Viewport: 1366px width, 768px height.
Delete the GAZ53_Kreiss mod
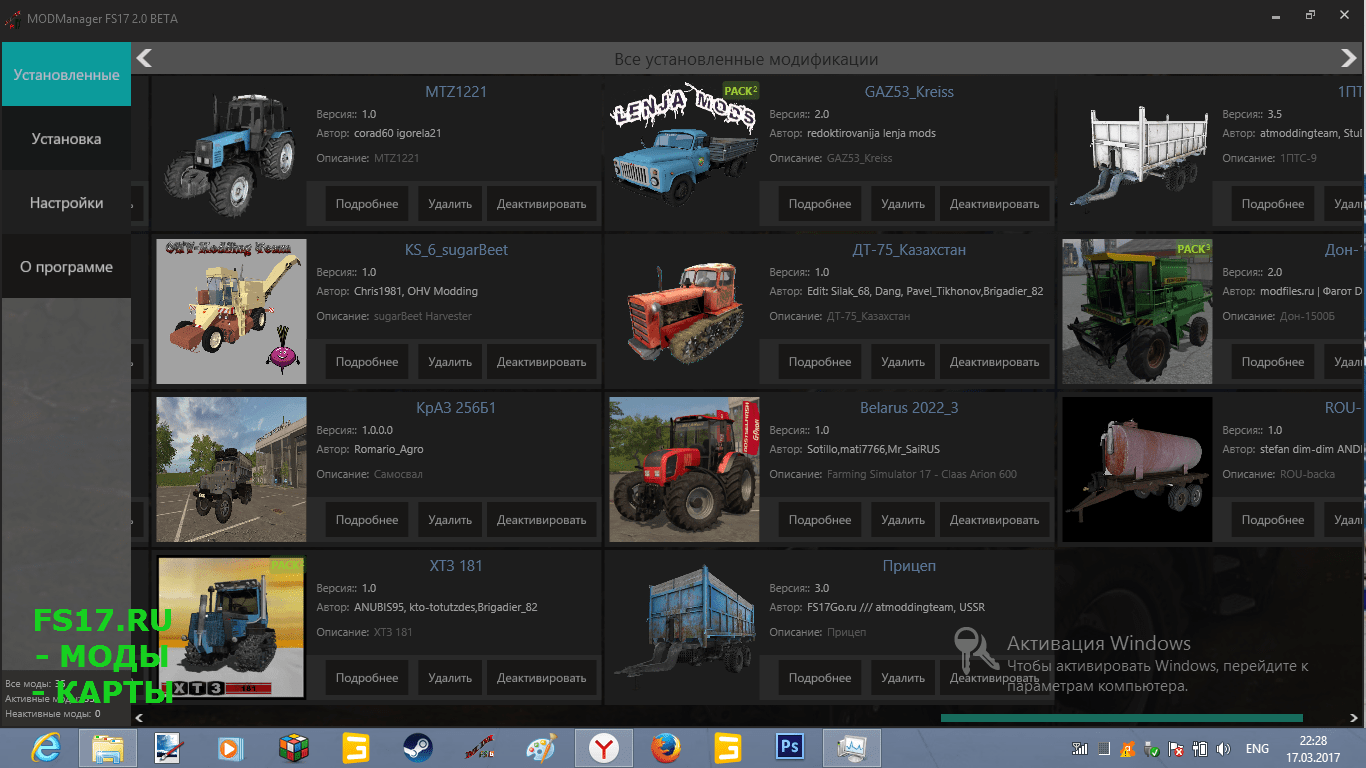click(903, 204)
